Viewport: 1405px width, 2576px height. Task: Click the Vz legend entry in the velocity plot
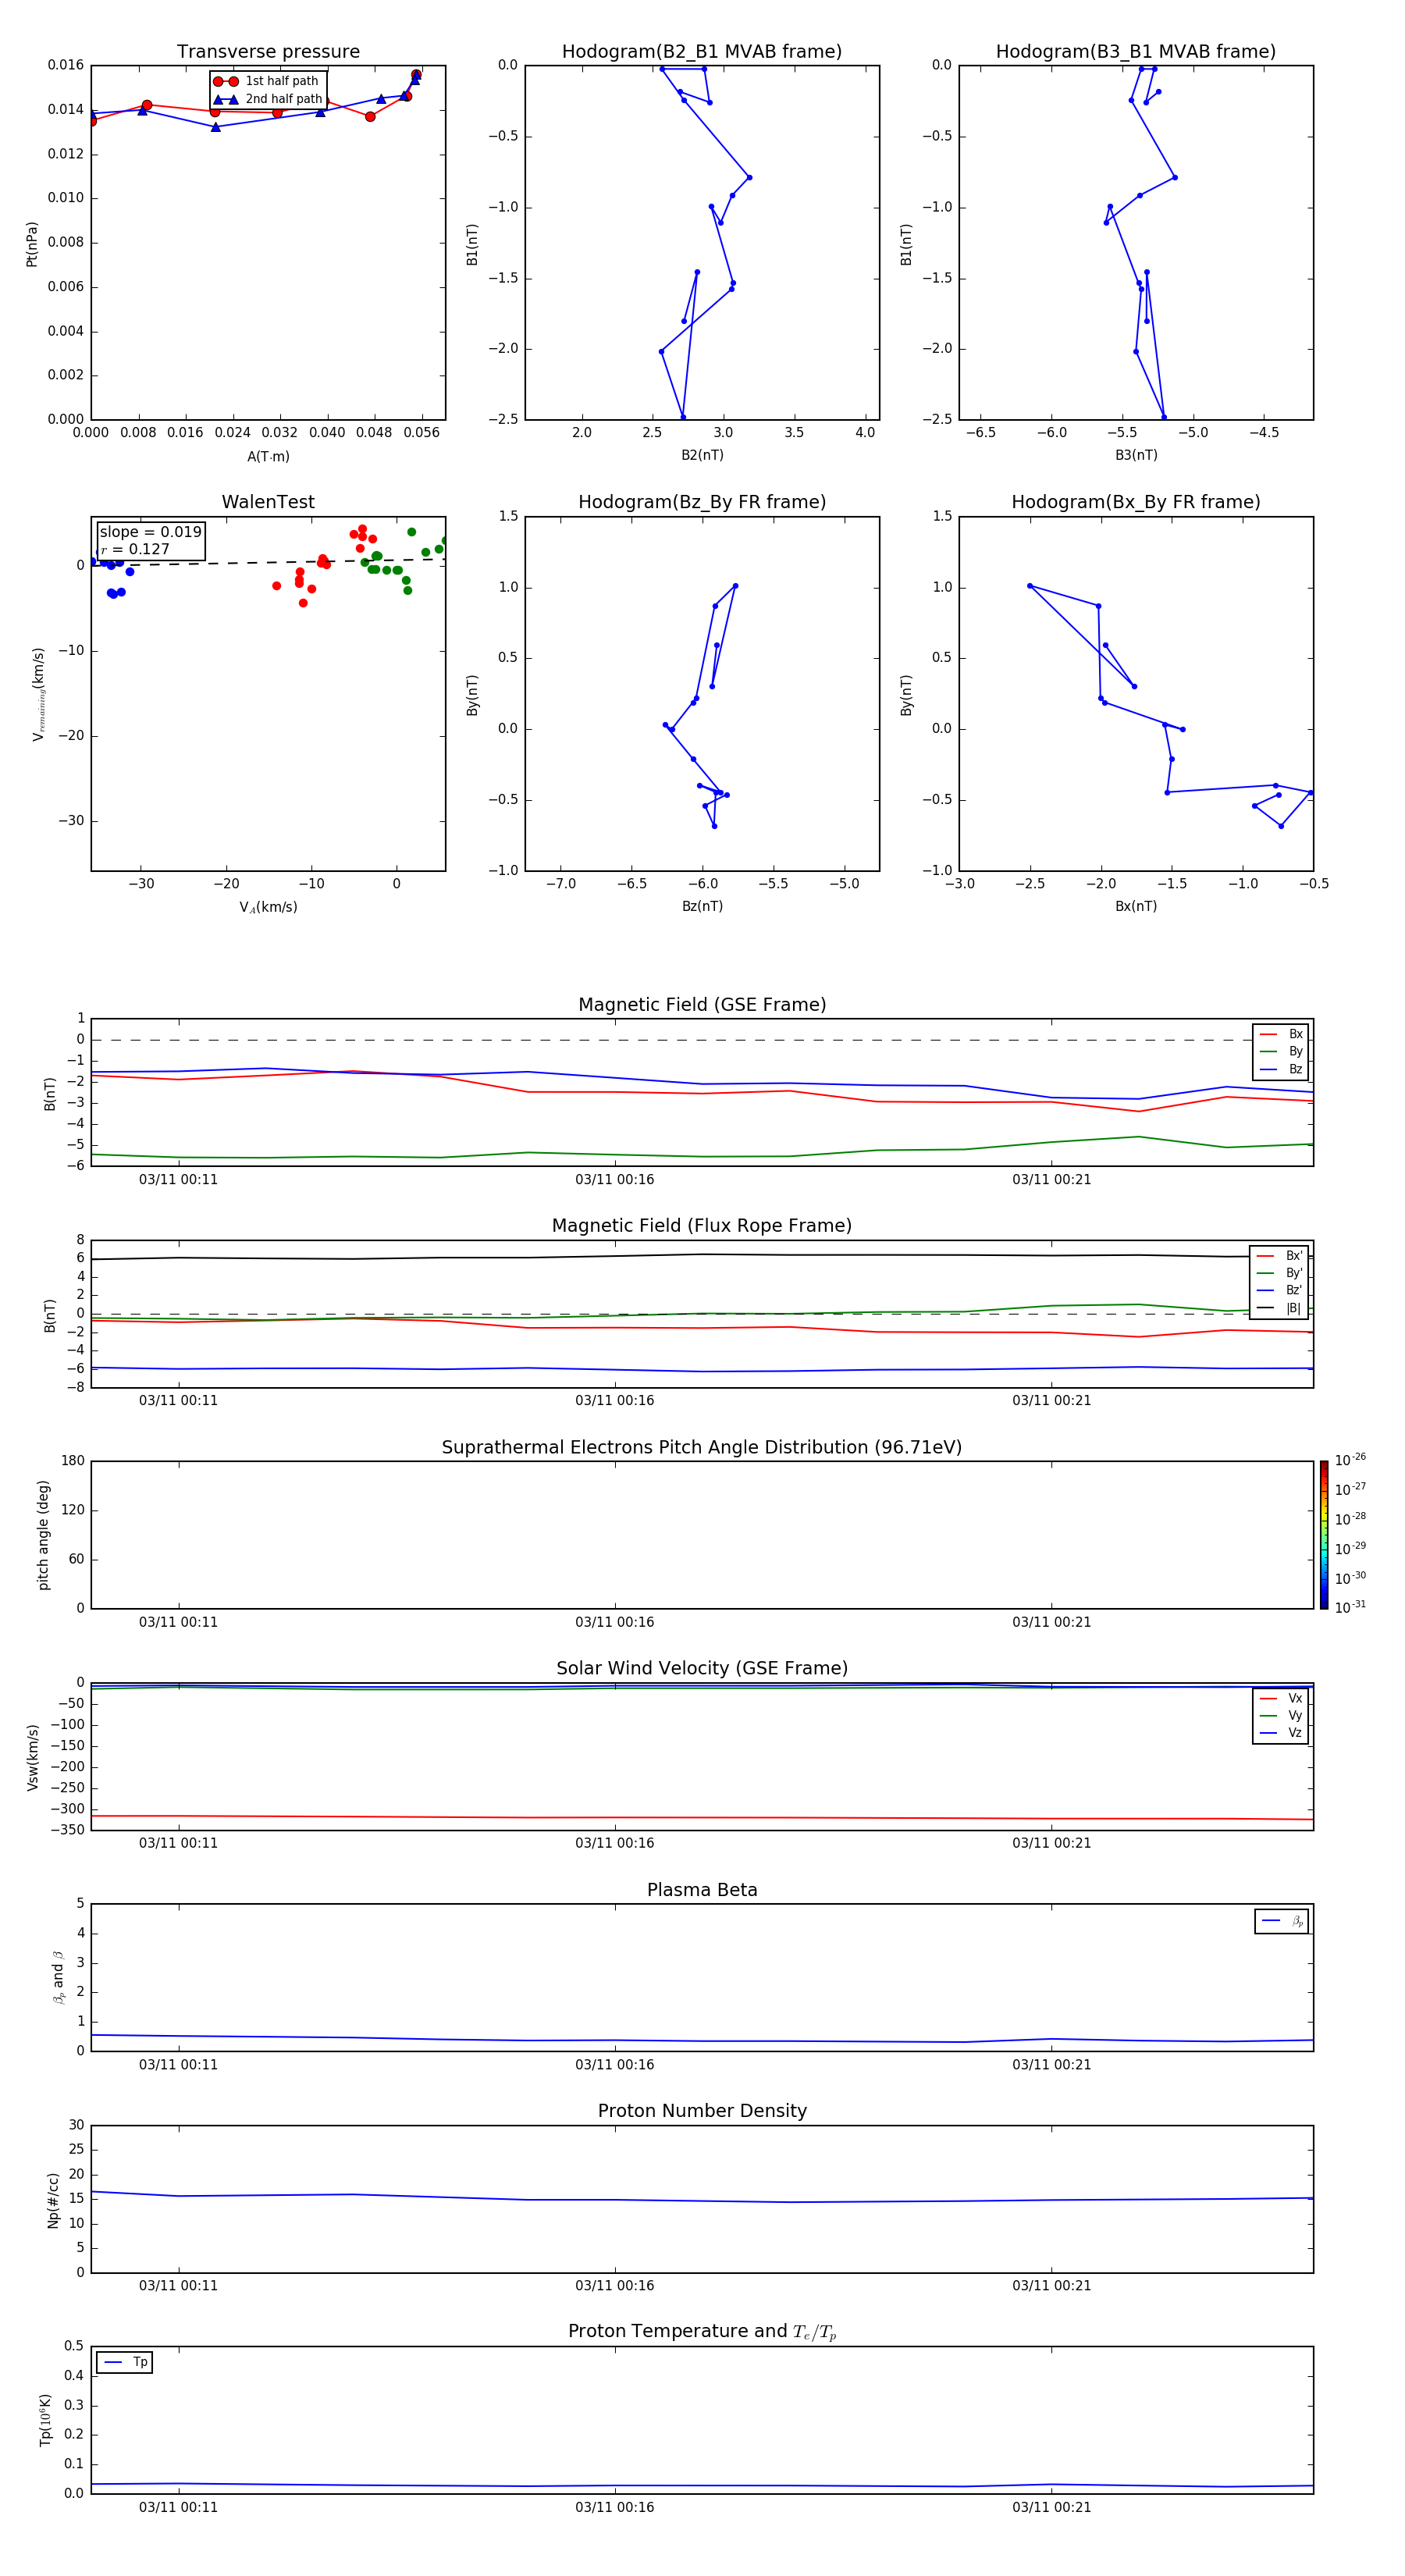(1281, 1733)
